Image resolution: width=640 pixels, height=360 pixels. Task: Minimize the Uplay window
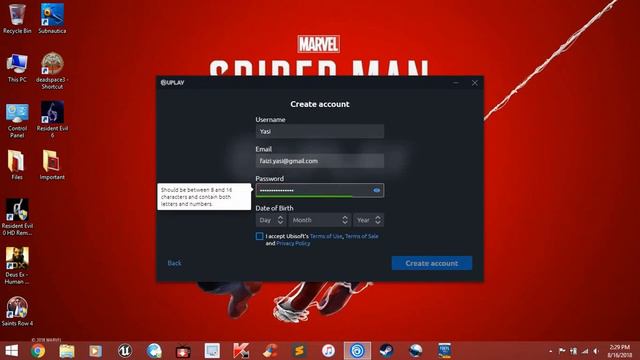456,82
